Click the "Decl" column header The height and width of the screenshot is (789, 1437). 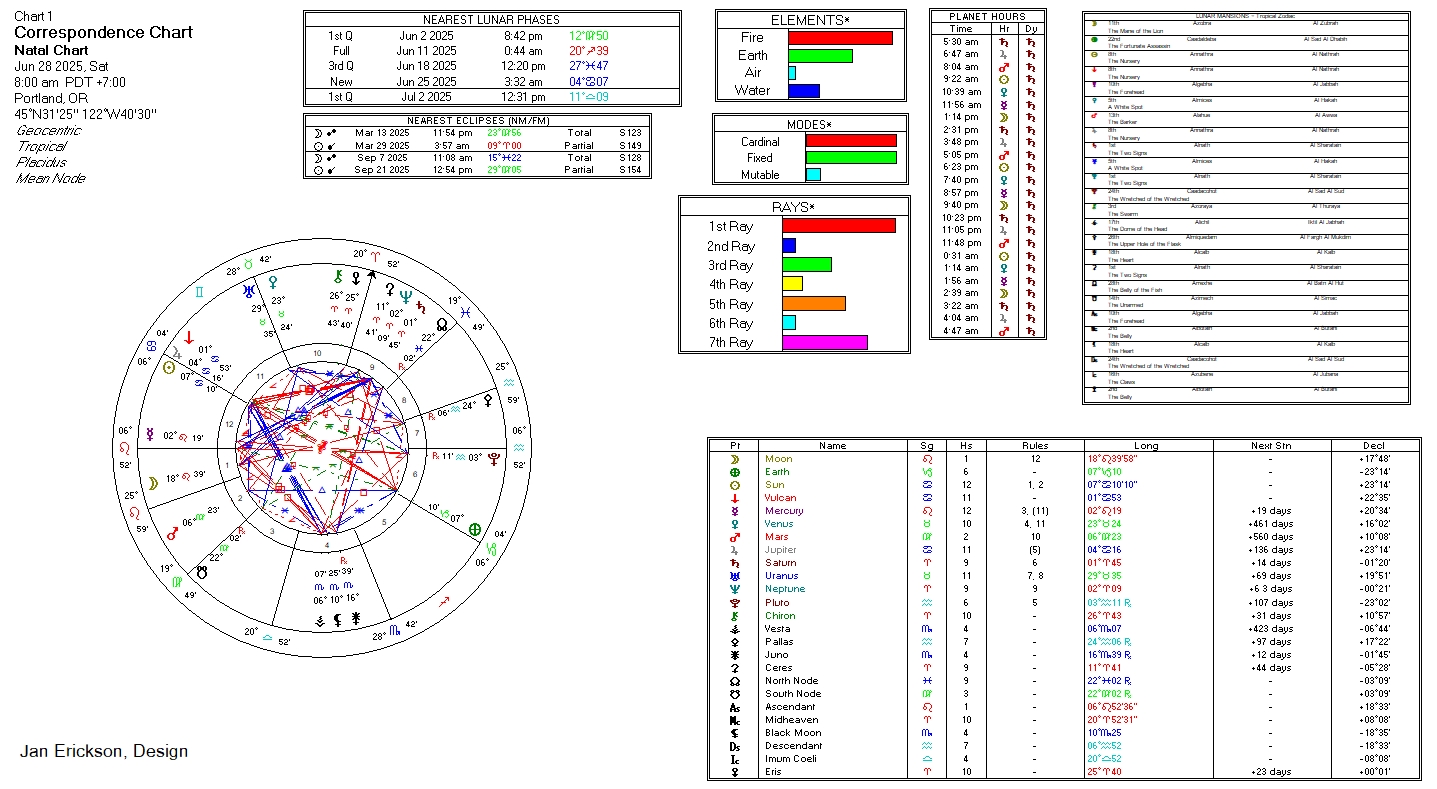coord(1374,446)
